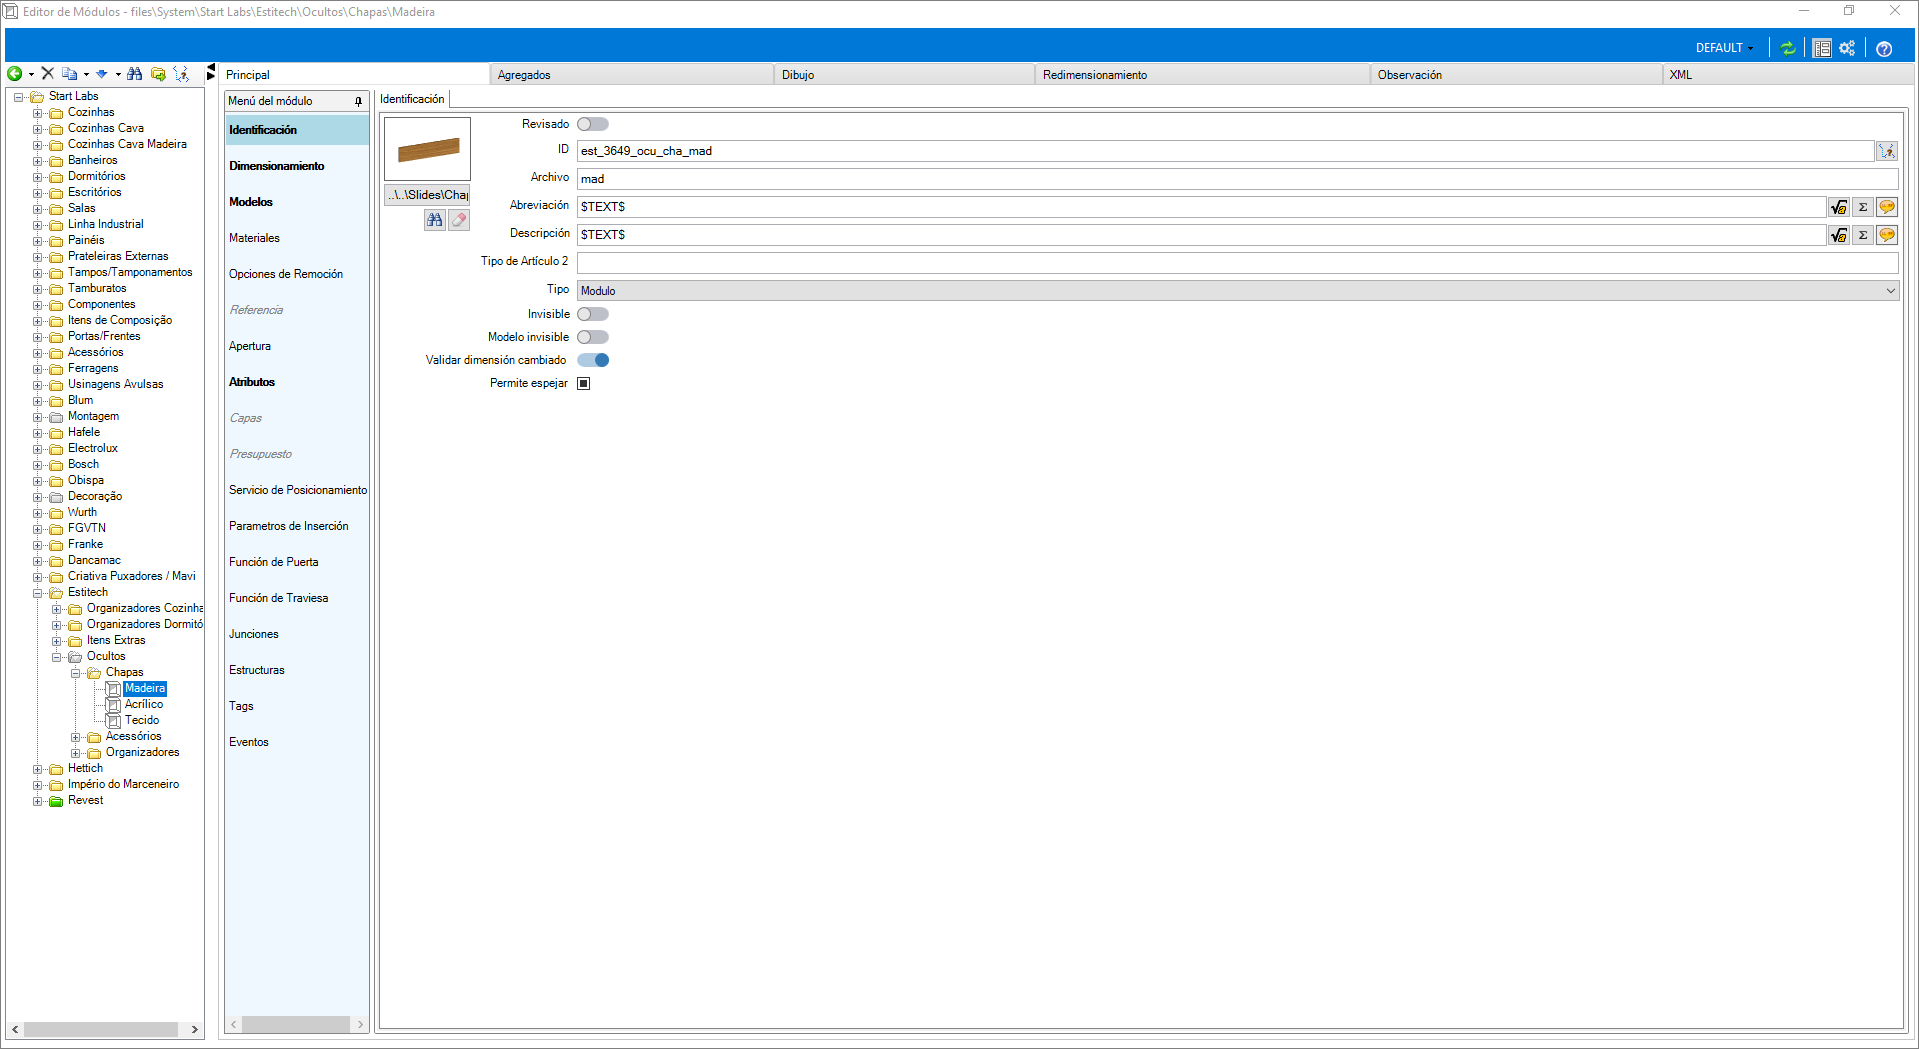Screen dimensions: 1919x1049
Task: Open settings via the gears icon
Action: (1847, 48)
